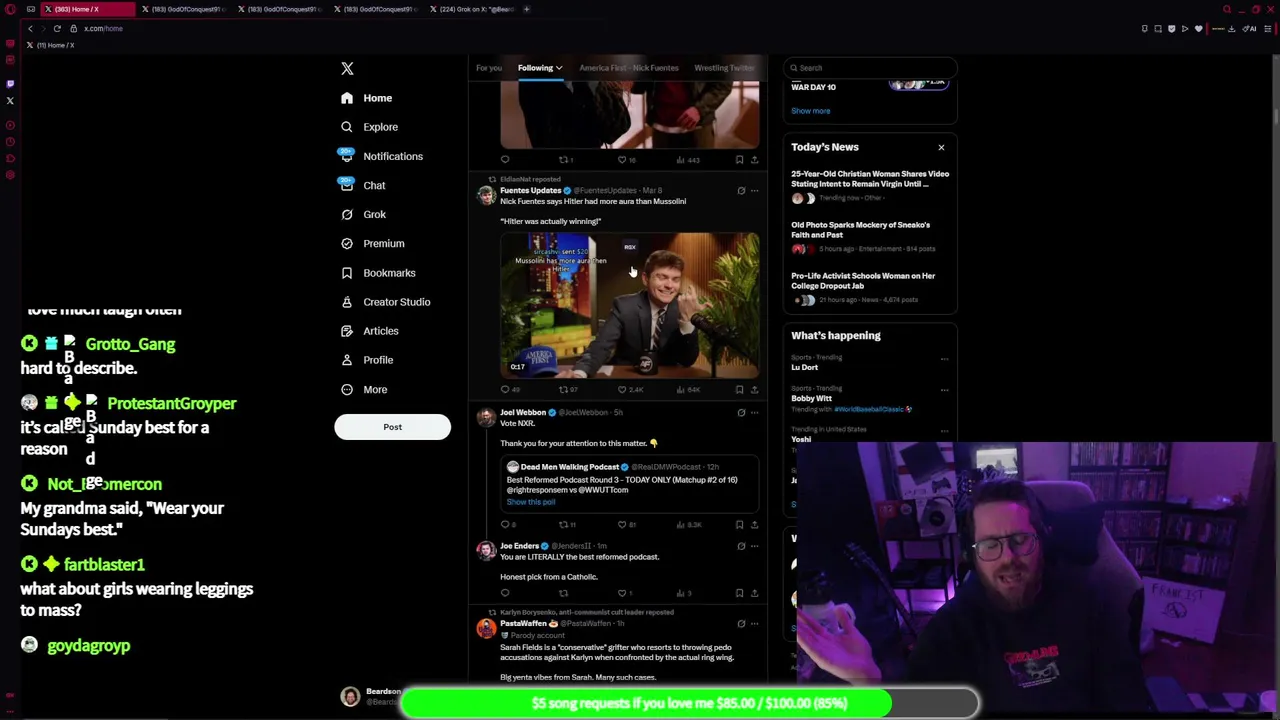The width and height of the screenshot is (1280, 720).
Task: Open Profile in the sidebar
Action: 367,359
